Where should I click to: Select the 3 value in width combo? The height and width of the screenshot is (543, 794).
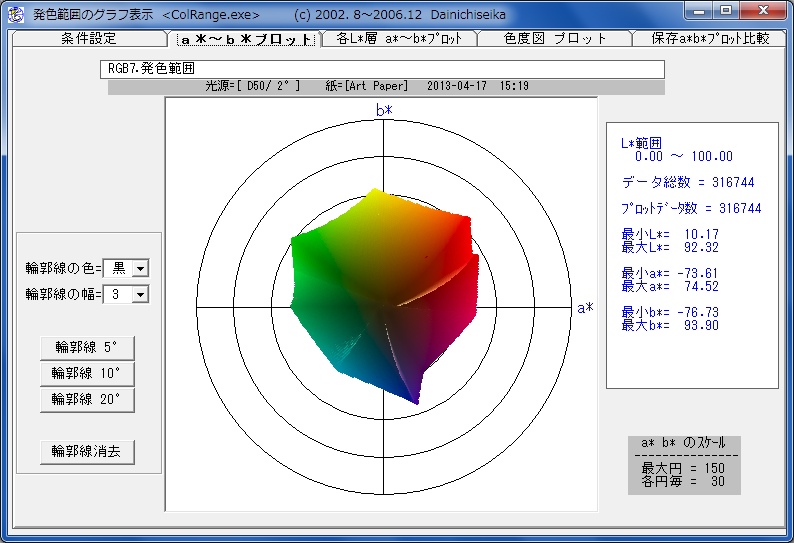[118, 294]
